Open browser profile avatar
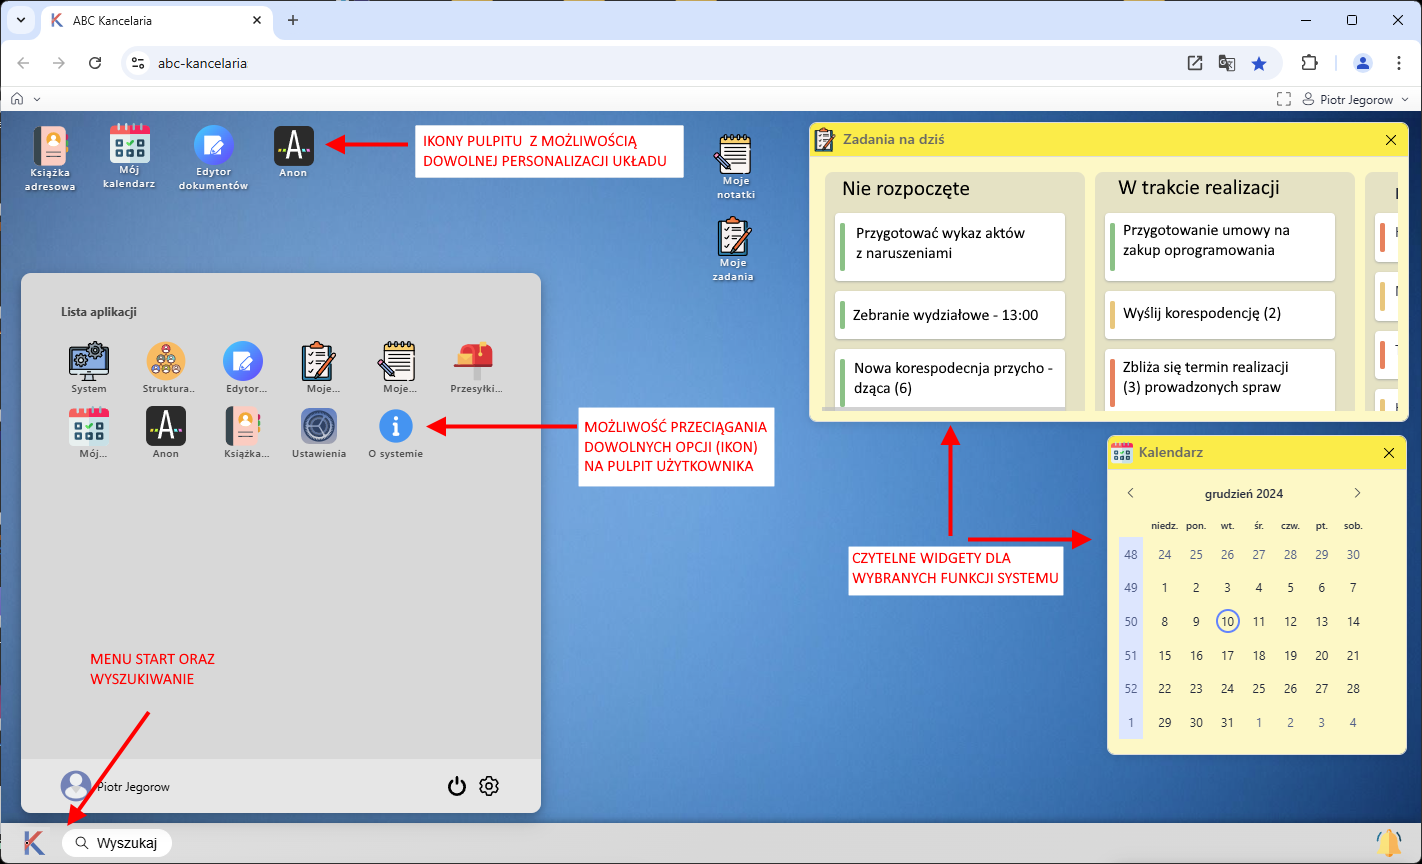Image resolution: width=1422 pixels, height=864 pixels. tap(1363, 63)
